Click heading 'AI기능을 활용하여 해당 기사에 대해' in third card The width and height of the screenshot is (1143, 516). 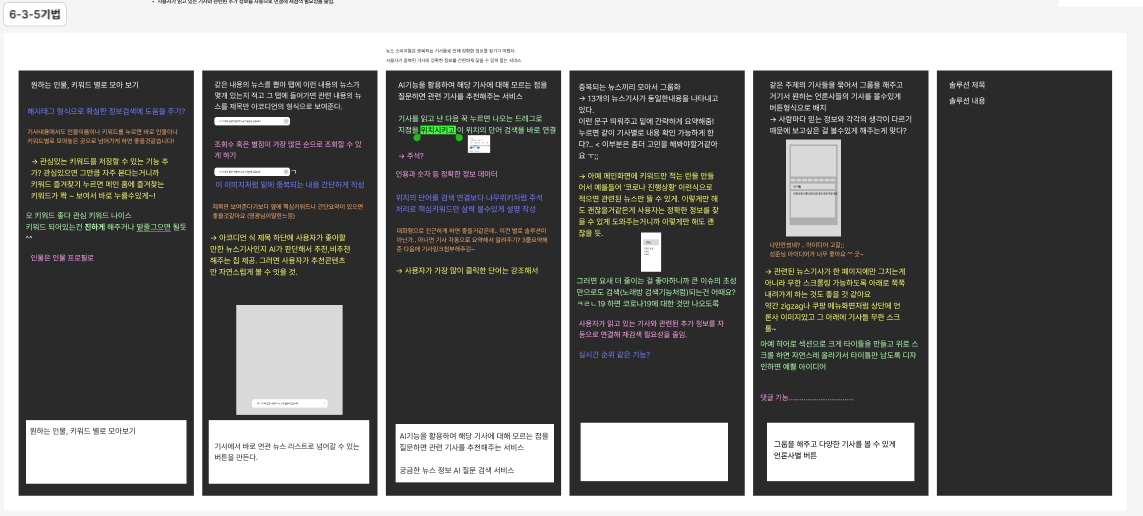[472, 90]
